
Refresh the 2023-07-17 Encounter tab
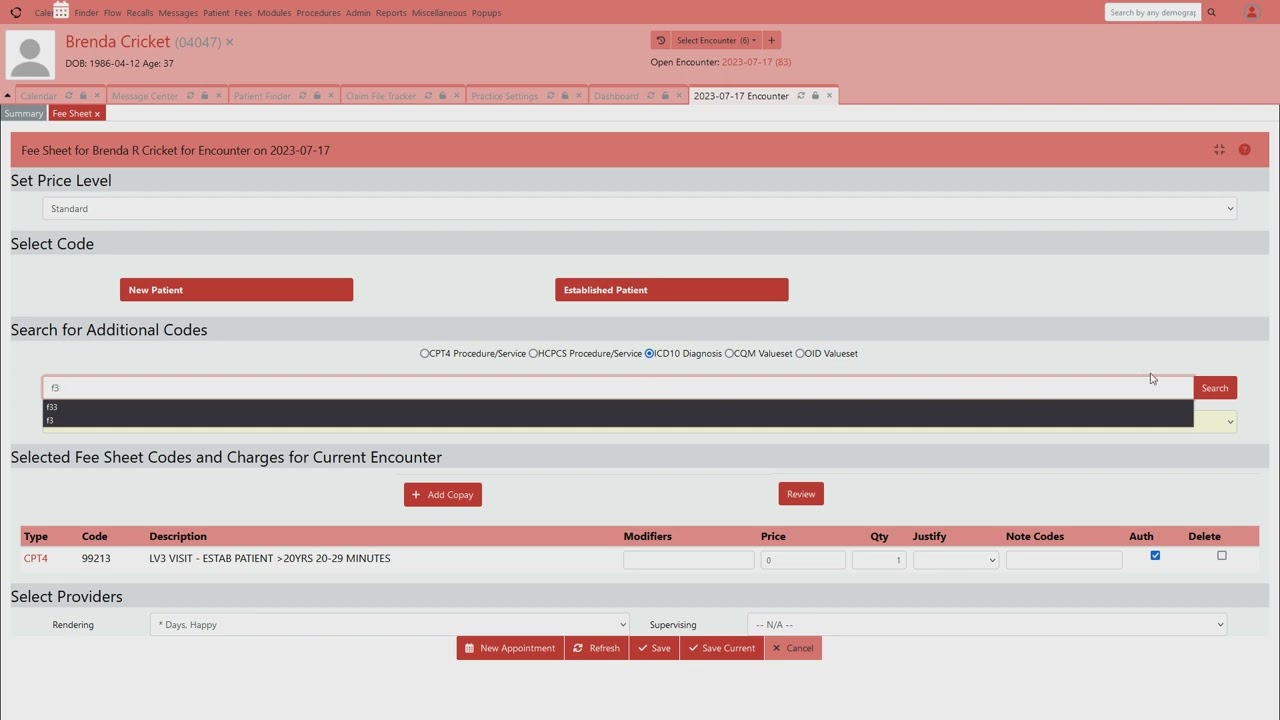click(x=801, y=96)
